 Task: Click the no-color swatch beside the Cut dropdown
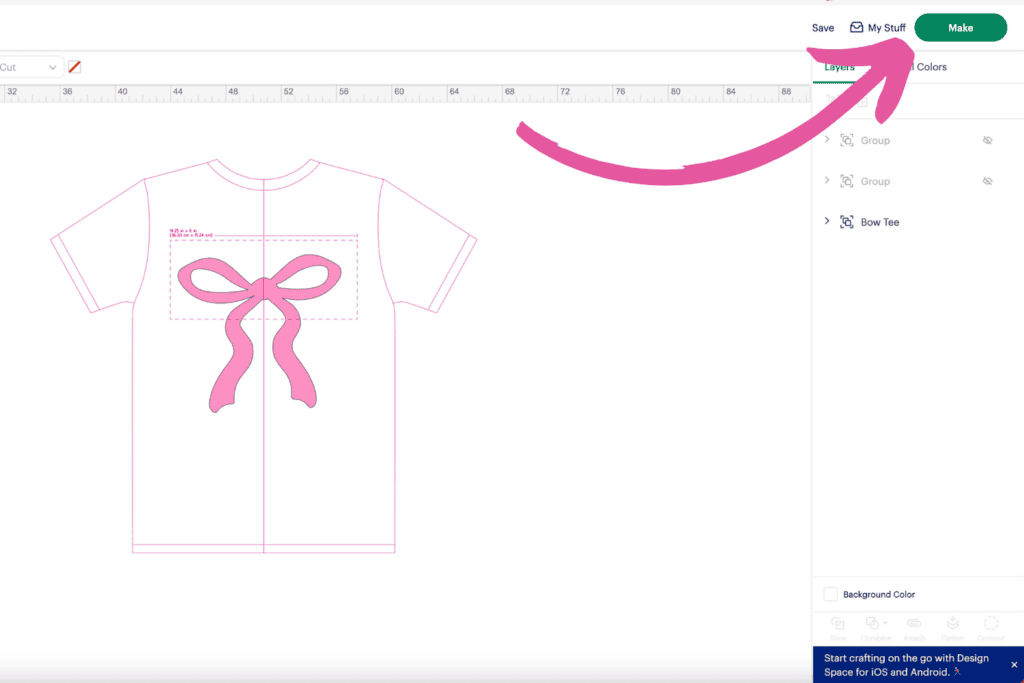coord(74,67)
